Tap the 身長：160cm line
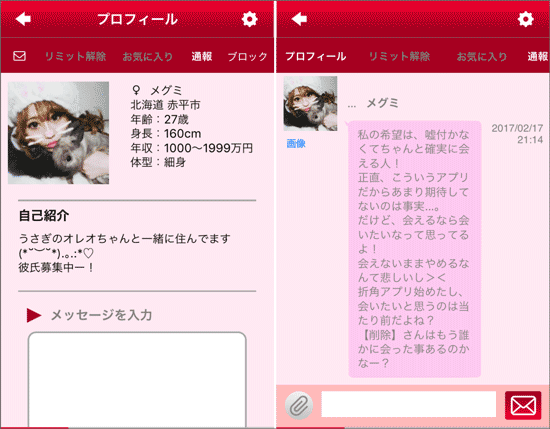The height and width of the screenshot is (429, 550). [166, 134]
